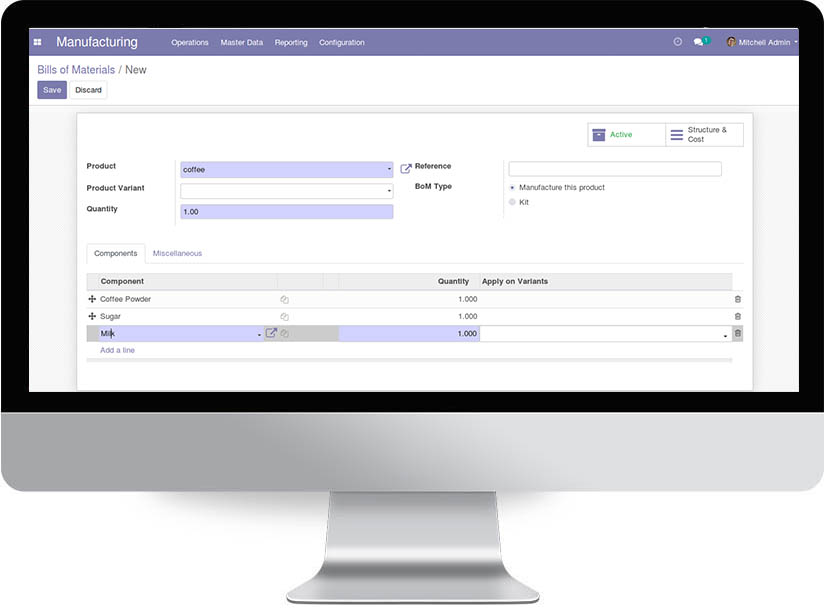The height and width of the screenshot is (613, 824).
Task: Focus the Quantity 1.00 input field
Action: [286, 212]
